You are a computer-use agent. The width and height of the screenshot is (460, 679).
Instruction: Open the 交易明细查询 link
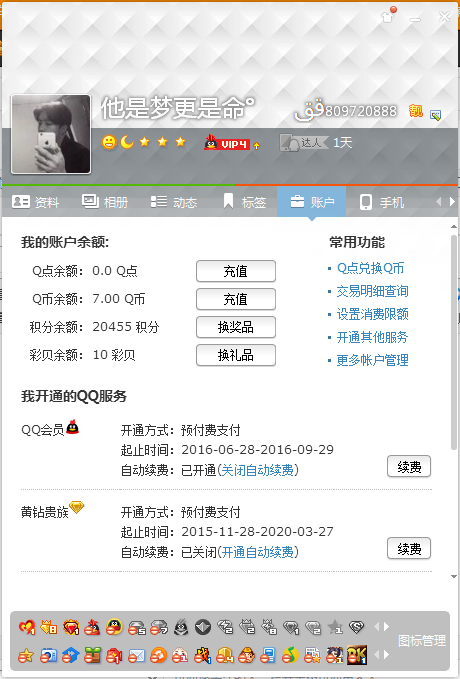373,291
